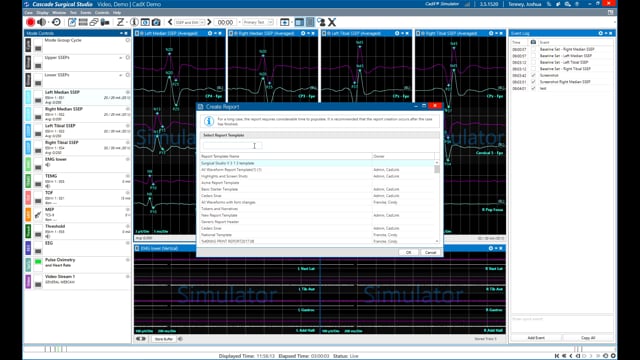Click the speaker icon under EMG lower mode
The width and height of the screenshot is (640, 360).
coord(48,165)
